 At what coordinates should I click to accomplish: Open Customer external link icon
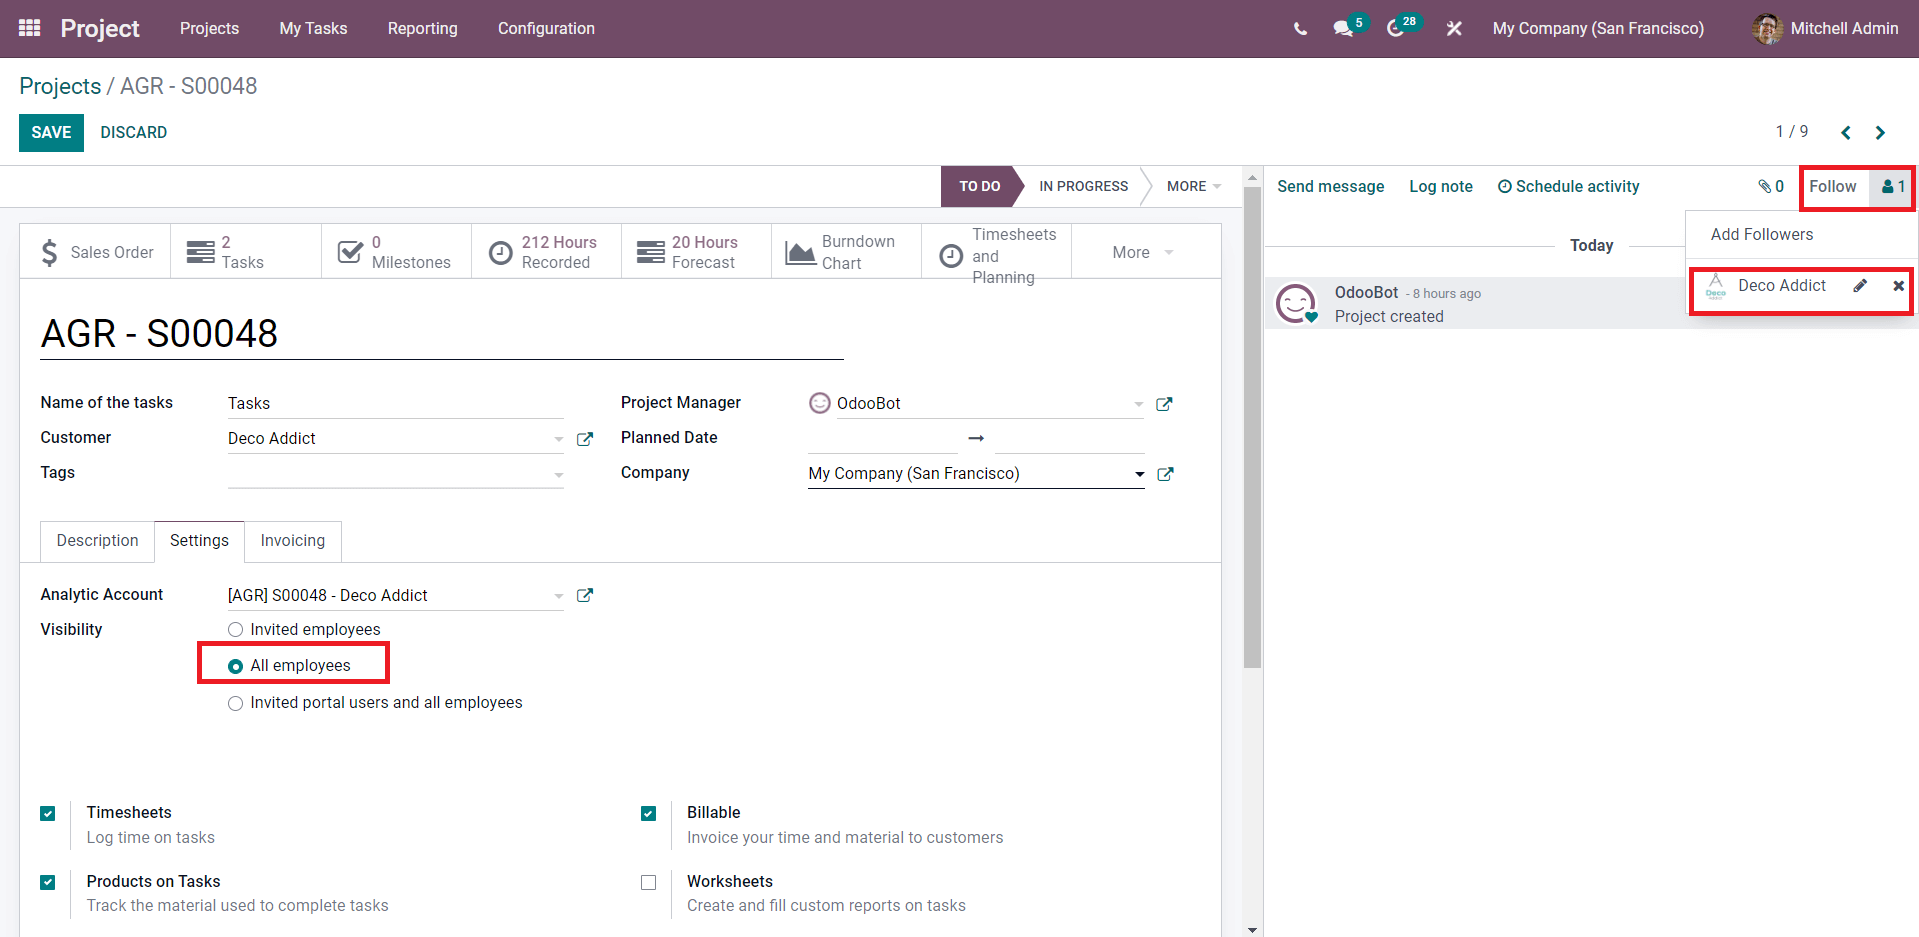(585, 439)
